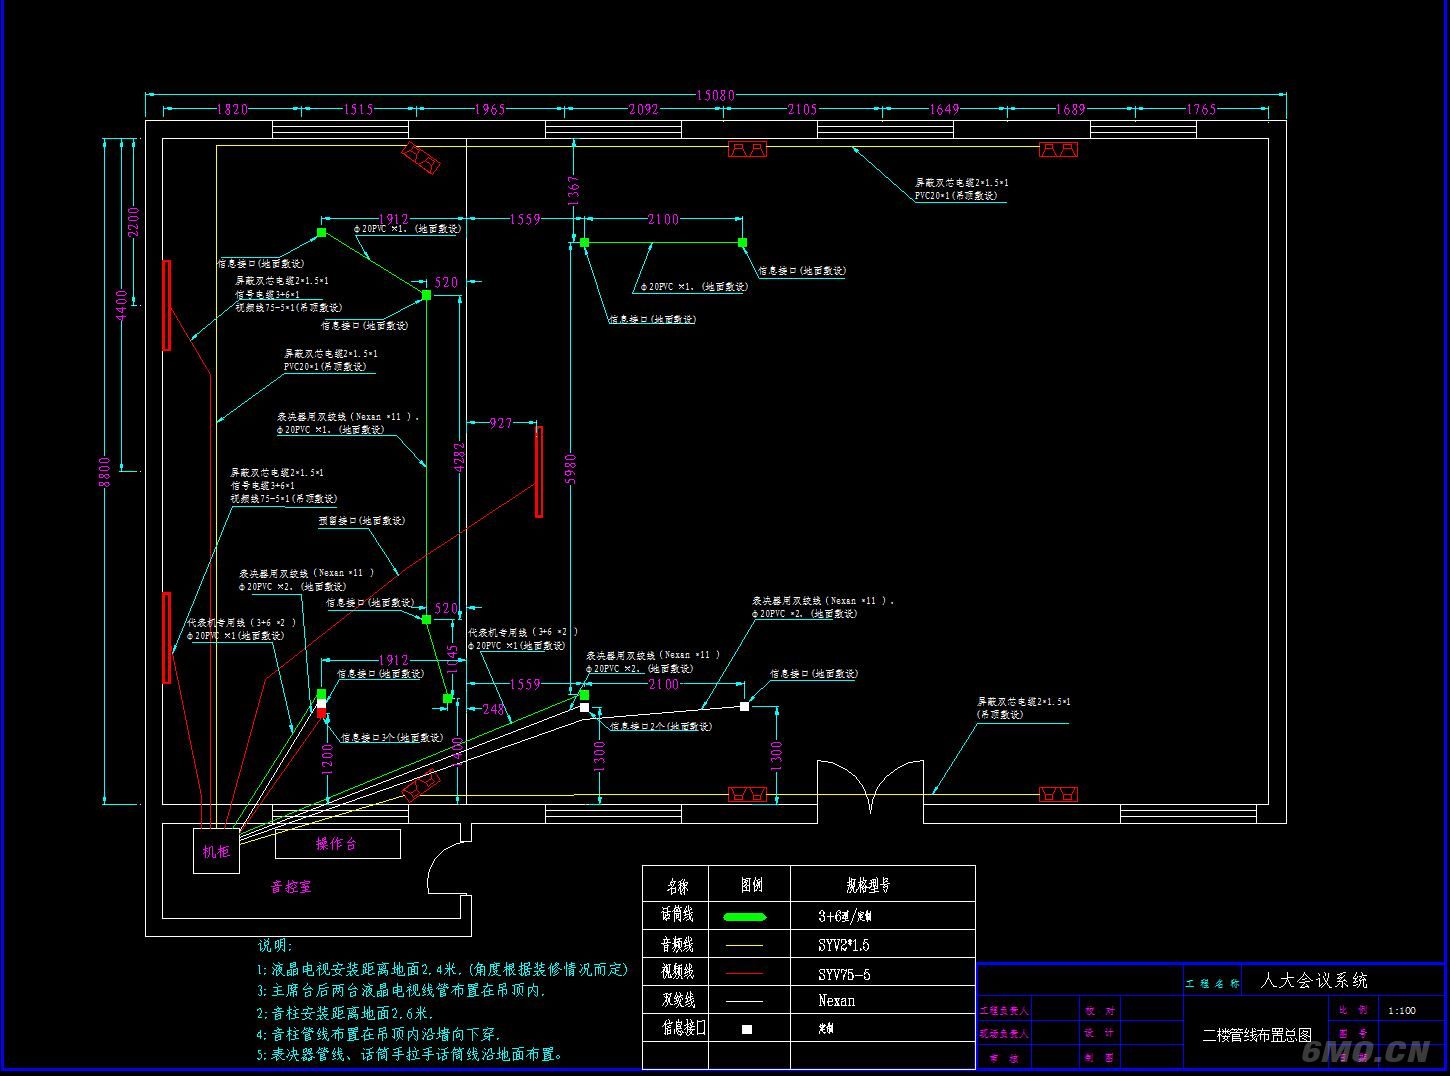Click the 15080 overall width dimension
Viewport: 1450px width, 1076px height.
pyautogui.click(x=715, y=95)
